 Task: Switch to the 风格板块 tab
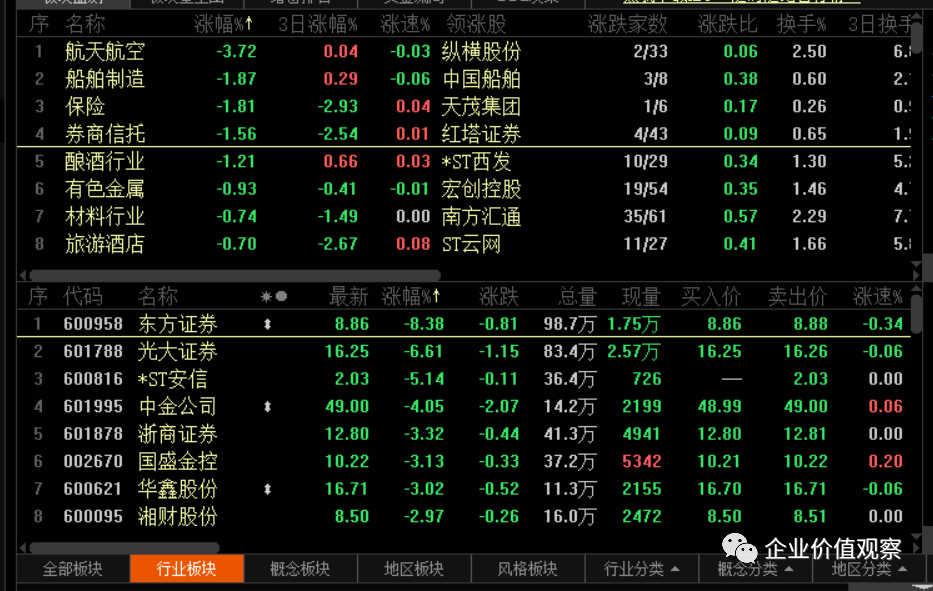pyautogui.click(x=527, y=568)
